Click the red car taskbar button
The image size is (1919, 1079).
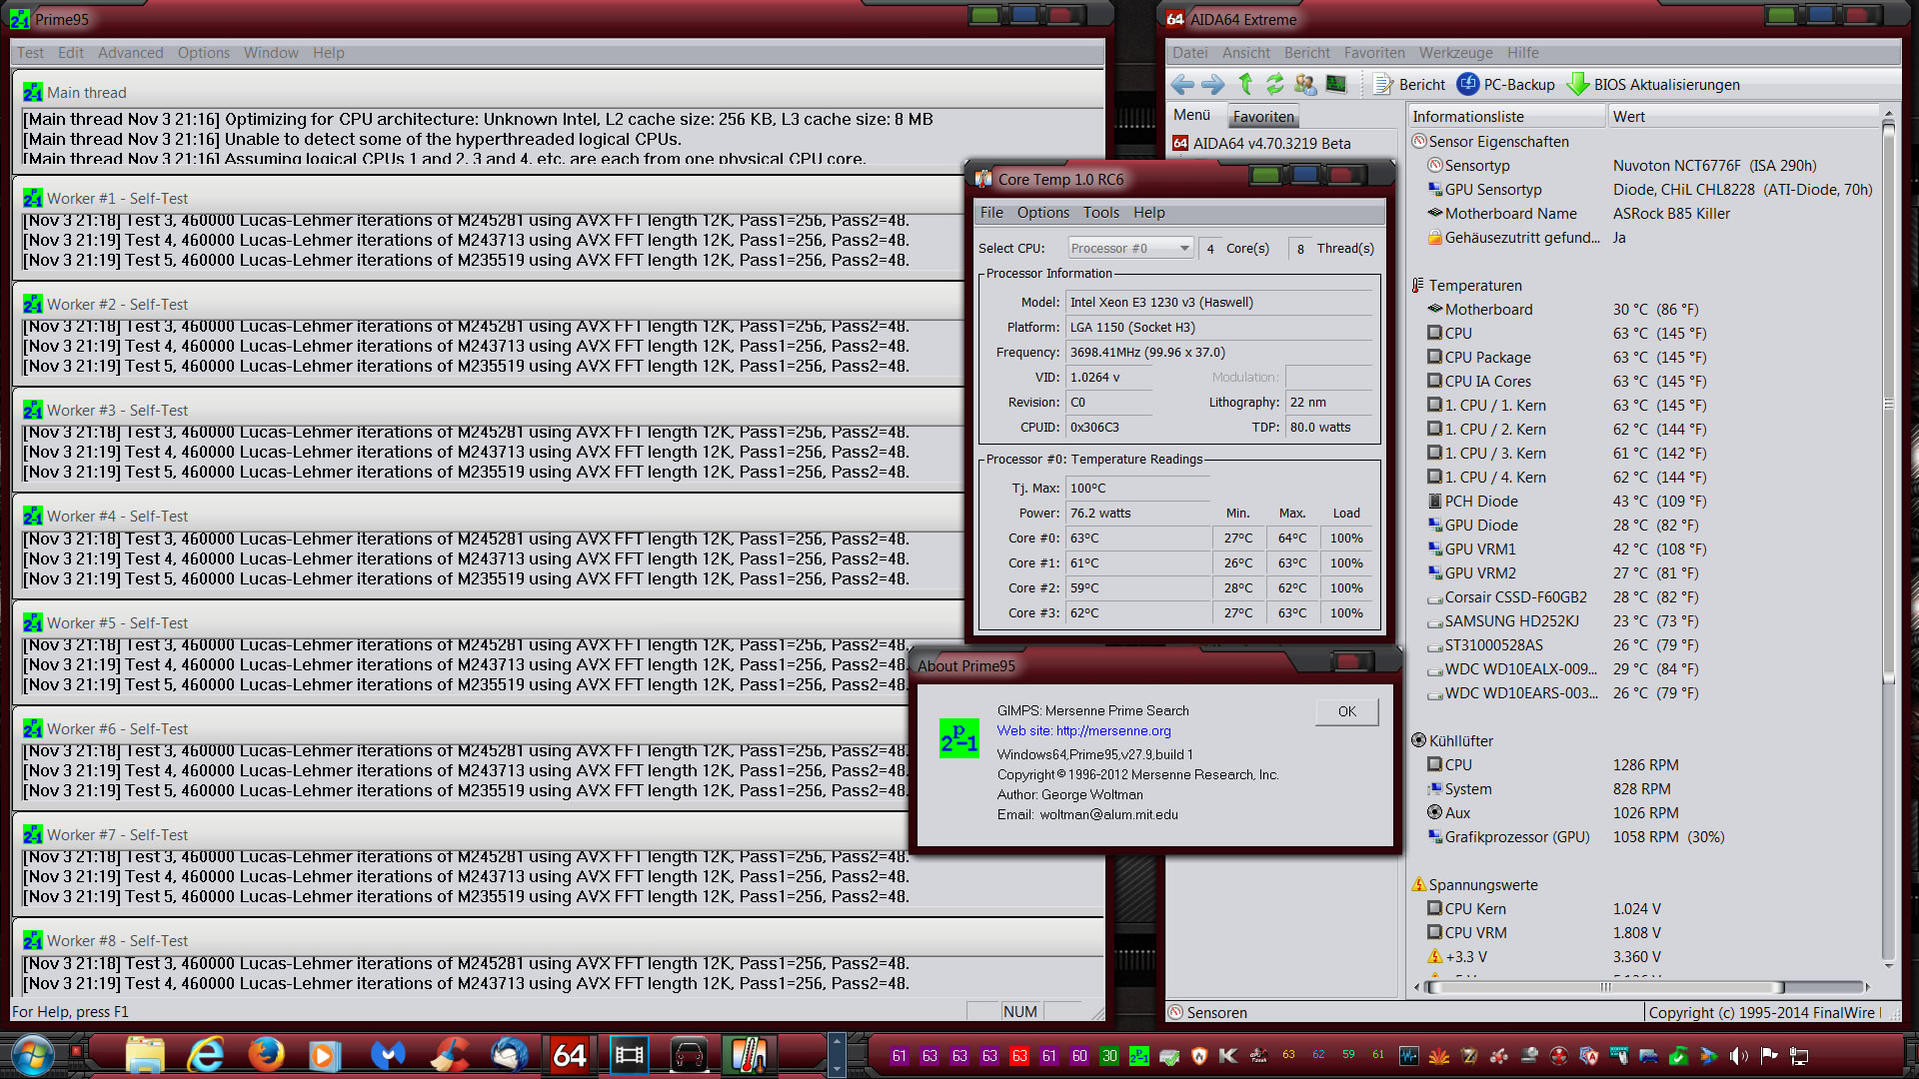[x=689, y=1056]
